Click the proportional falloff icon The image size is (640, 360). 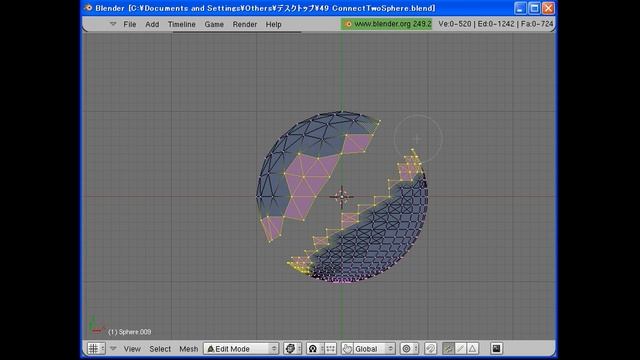[x=430, y=349]
